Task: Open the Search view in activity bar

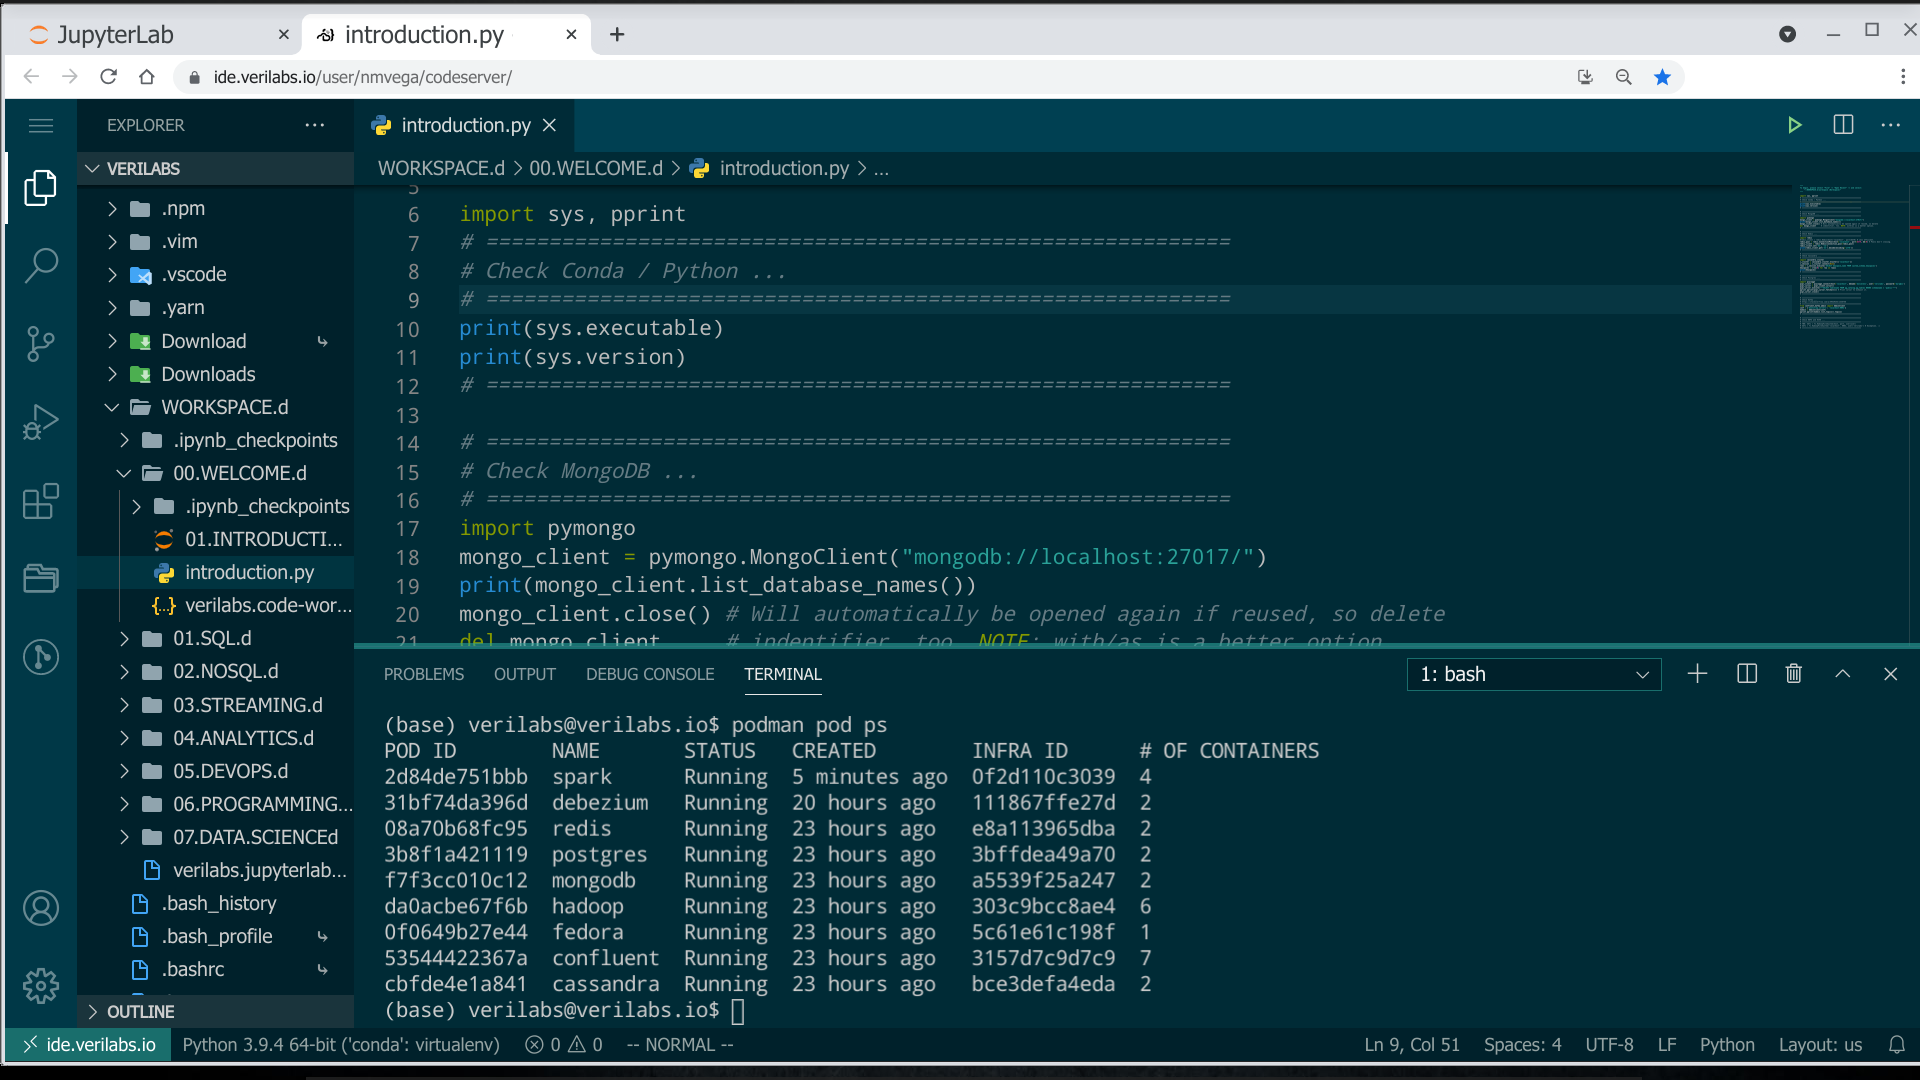Action: [x=41, y=266]
